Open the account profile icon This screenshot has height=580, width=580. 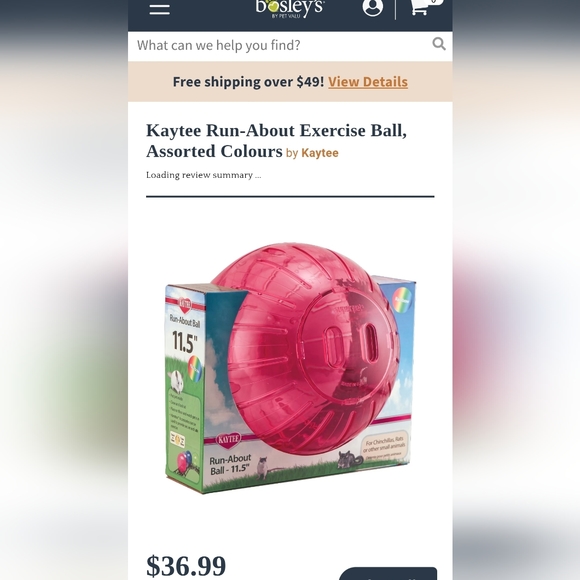coord(372,7)
